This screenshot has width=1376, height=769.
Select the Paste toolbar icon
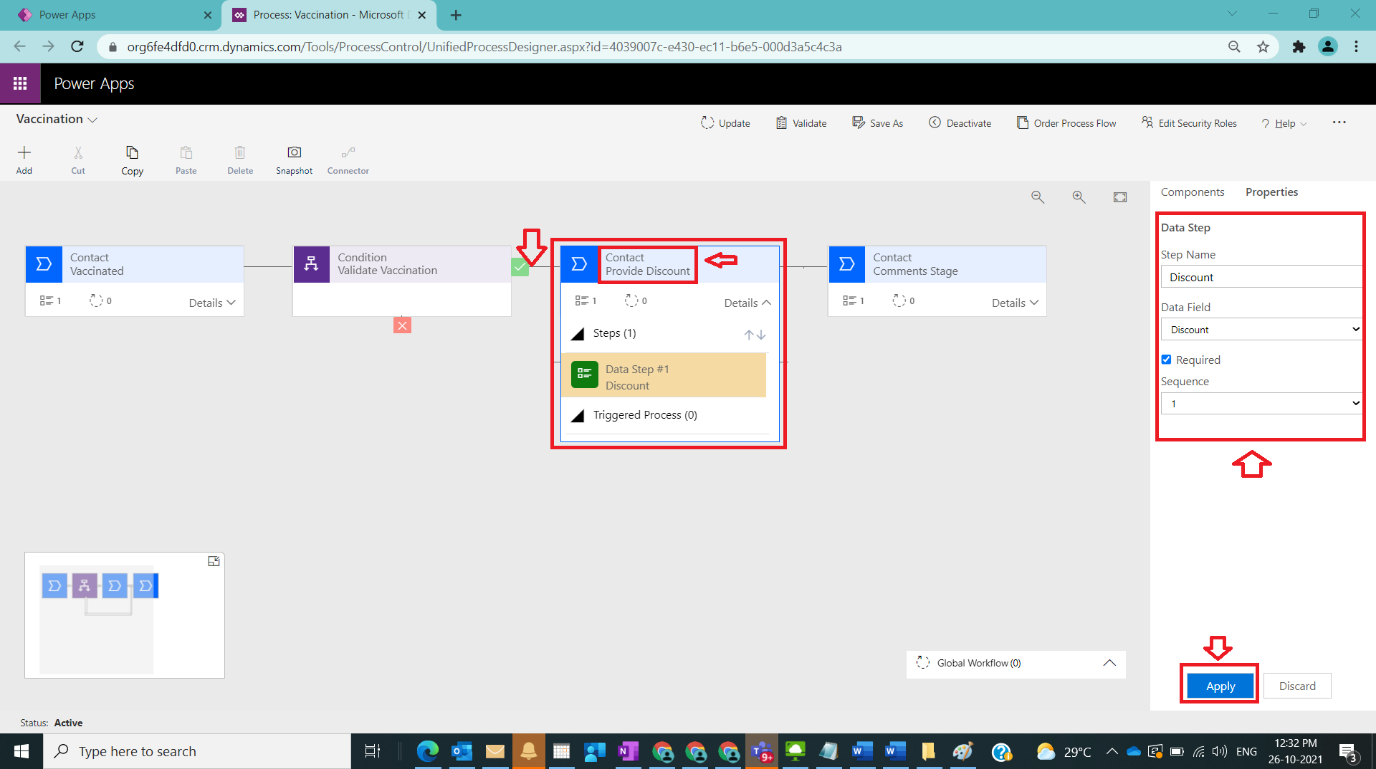pyautogui.click(x=185, y=158)
